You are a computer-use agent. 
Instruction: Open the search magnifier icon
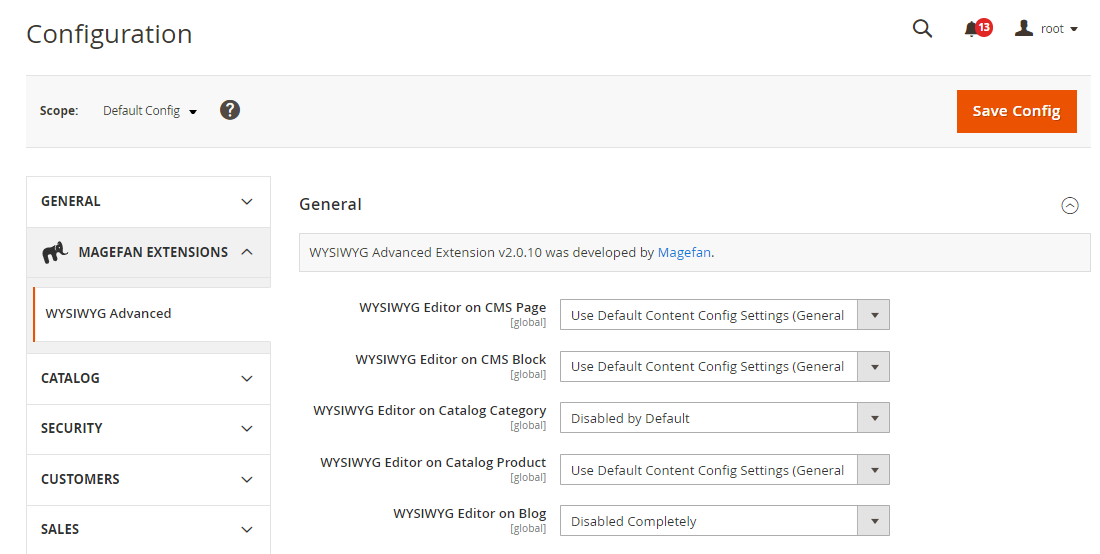click(923, 28)
